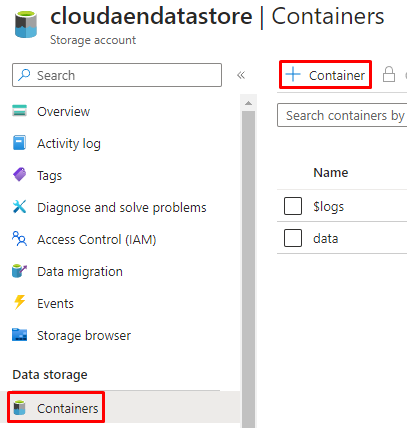The width and height of the screenshot is (407, 428).
Task: Click the sidebar scroll up arrow
Action: pyautogui.click(x=248, y=103)
